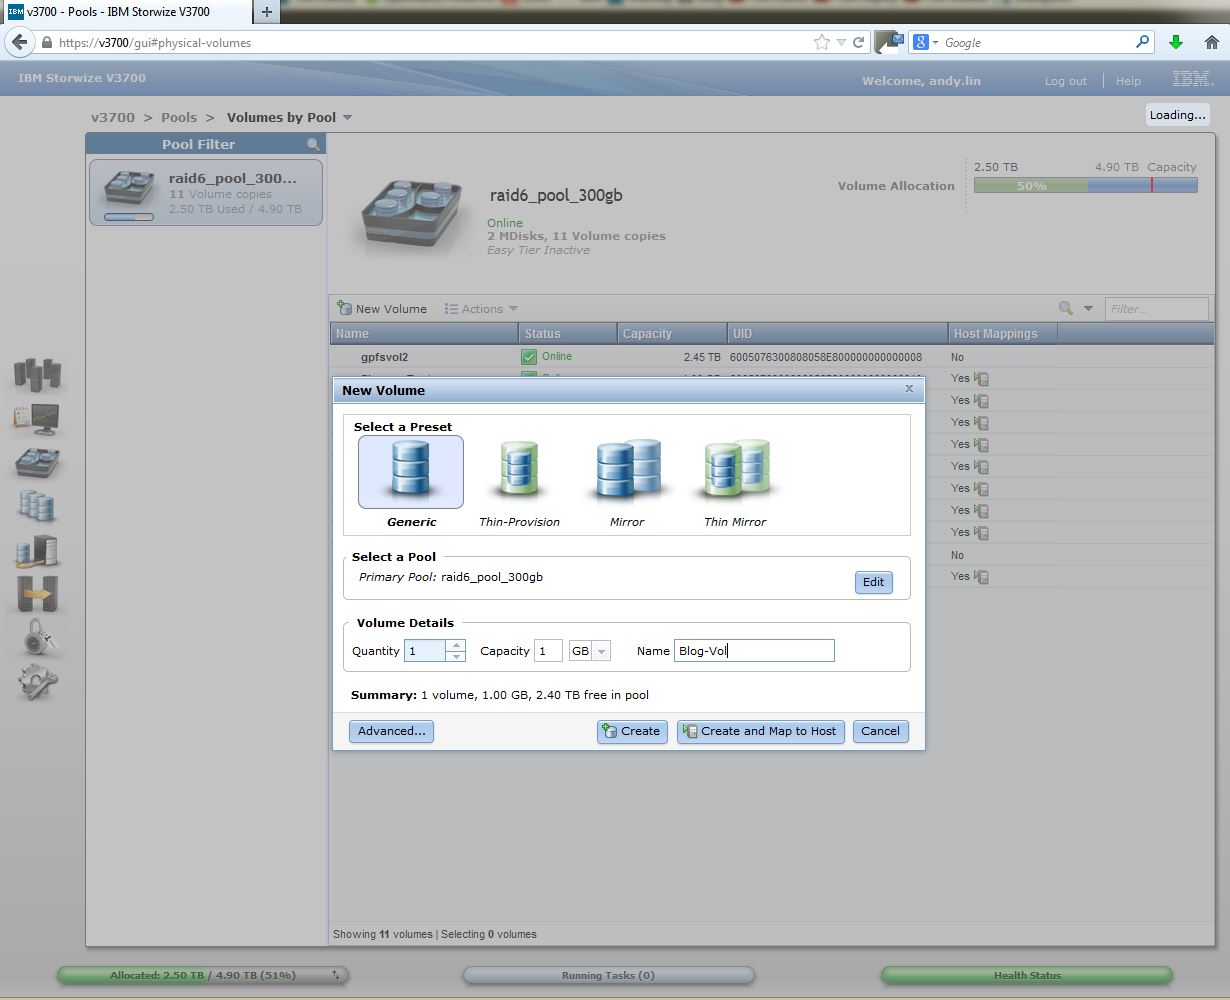Focus the Quantity input field
1230x1000 pixels.
[425, 651]
